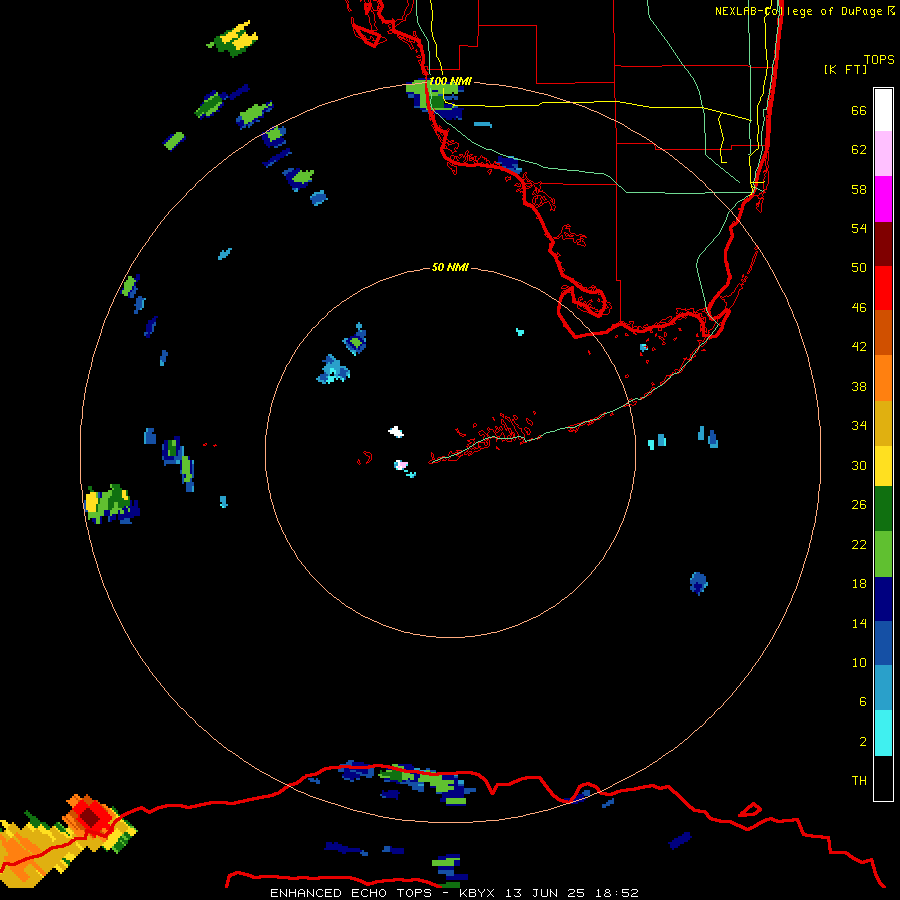Click the 38 legend value
Image resolution: width=900 pixels, height=900 pixels.
click(x=859, y=386)
